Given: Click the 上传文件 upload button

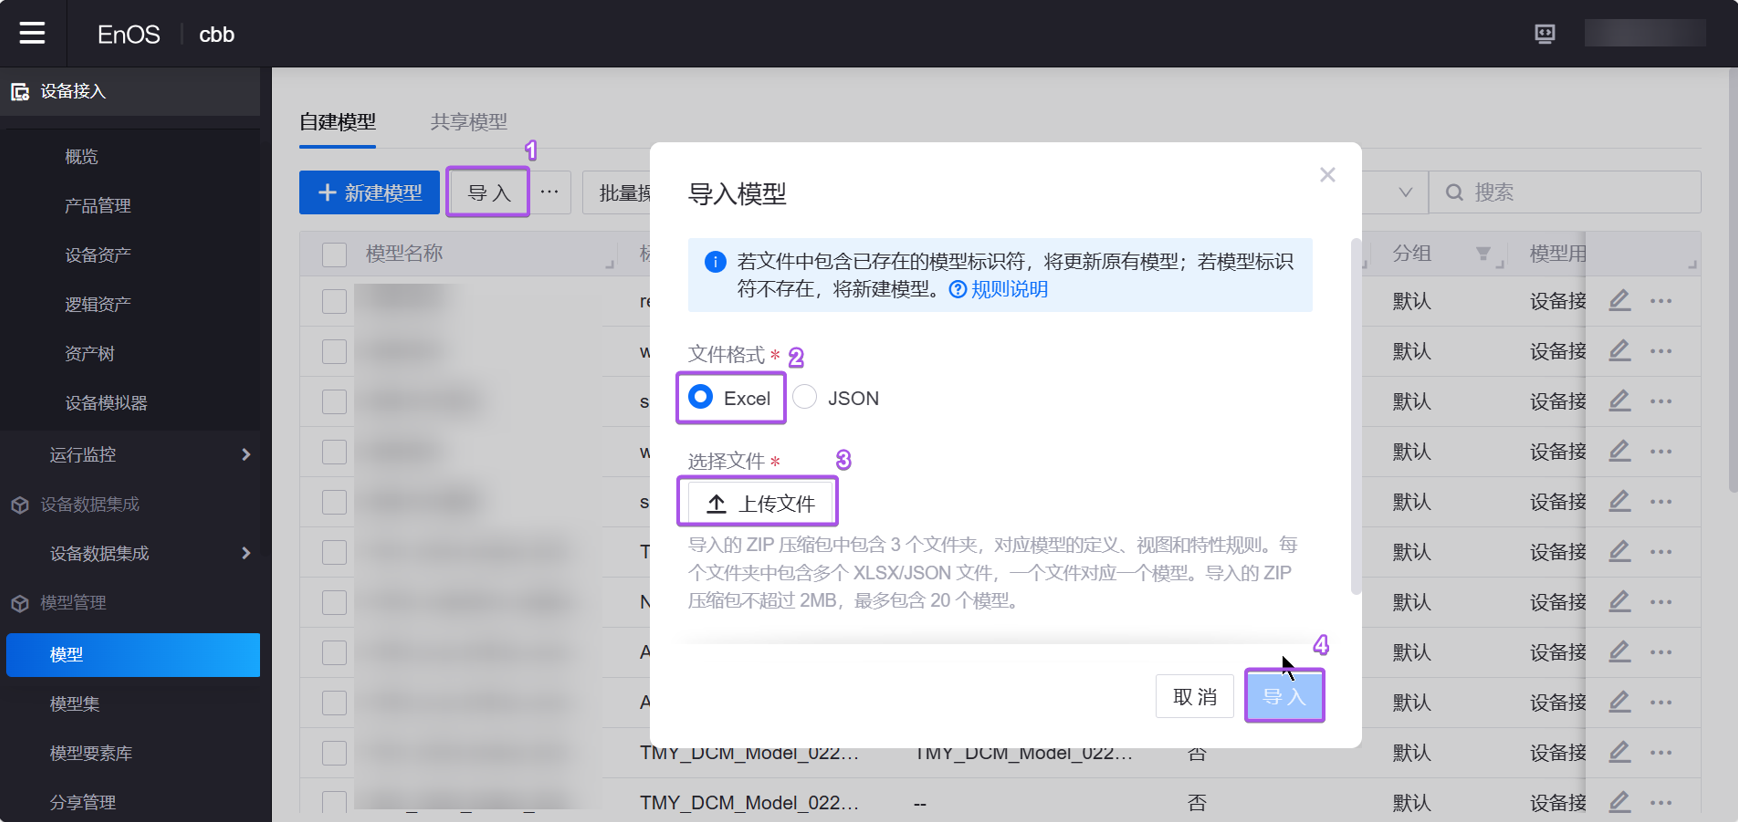Looking at the screenshot, I should (x=761, y=503).
